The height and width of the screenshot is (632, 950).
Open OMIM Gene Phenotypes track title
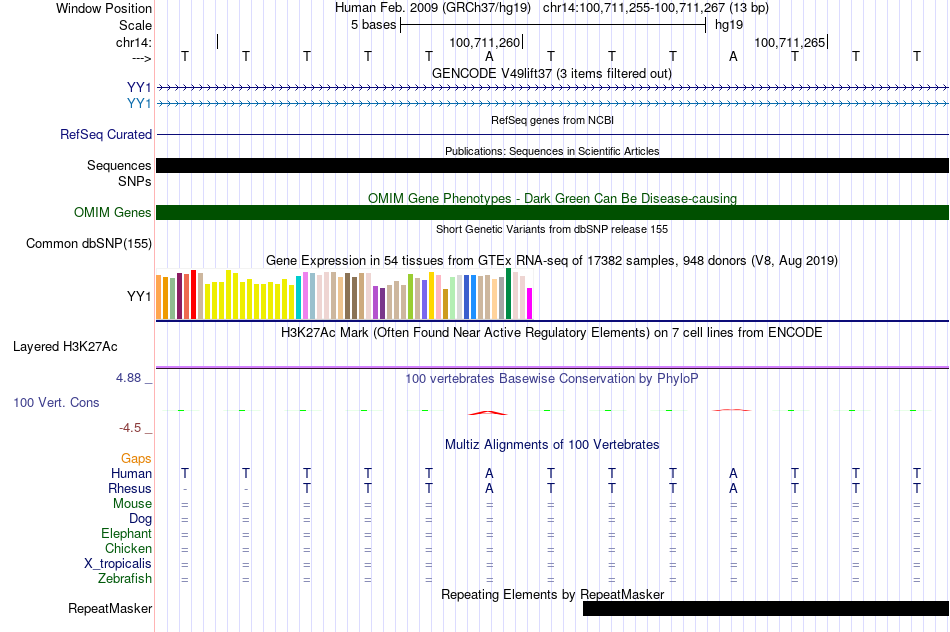click(552, 199)
